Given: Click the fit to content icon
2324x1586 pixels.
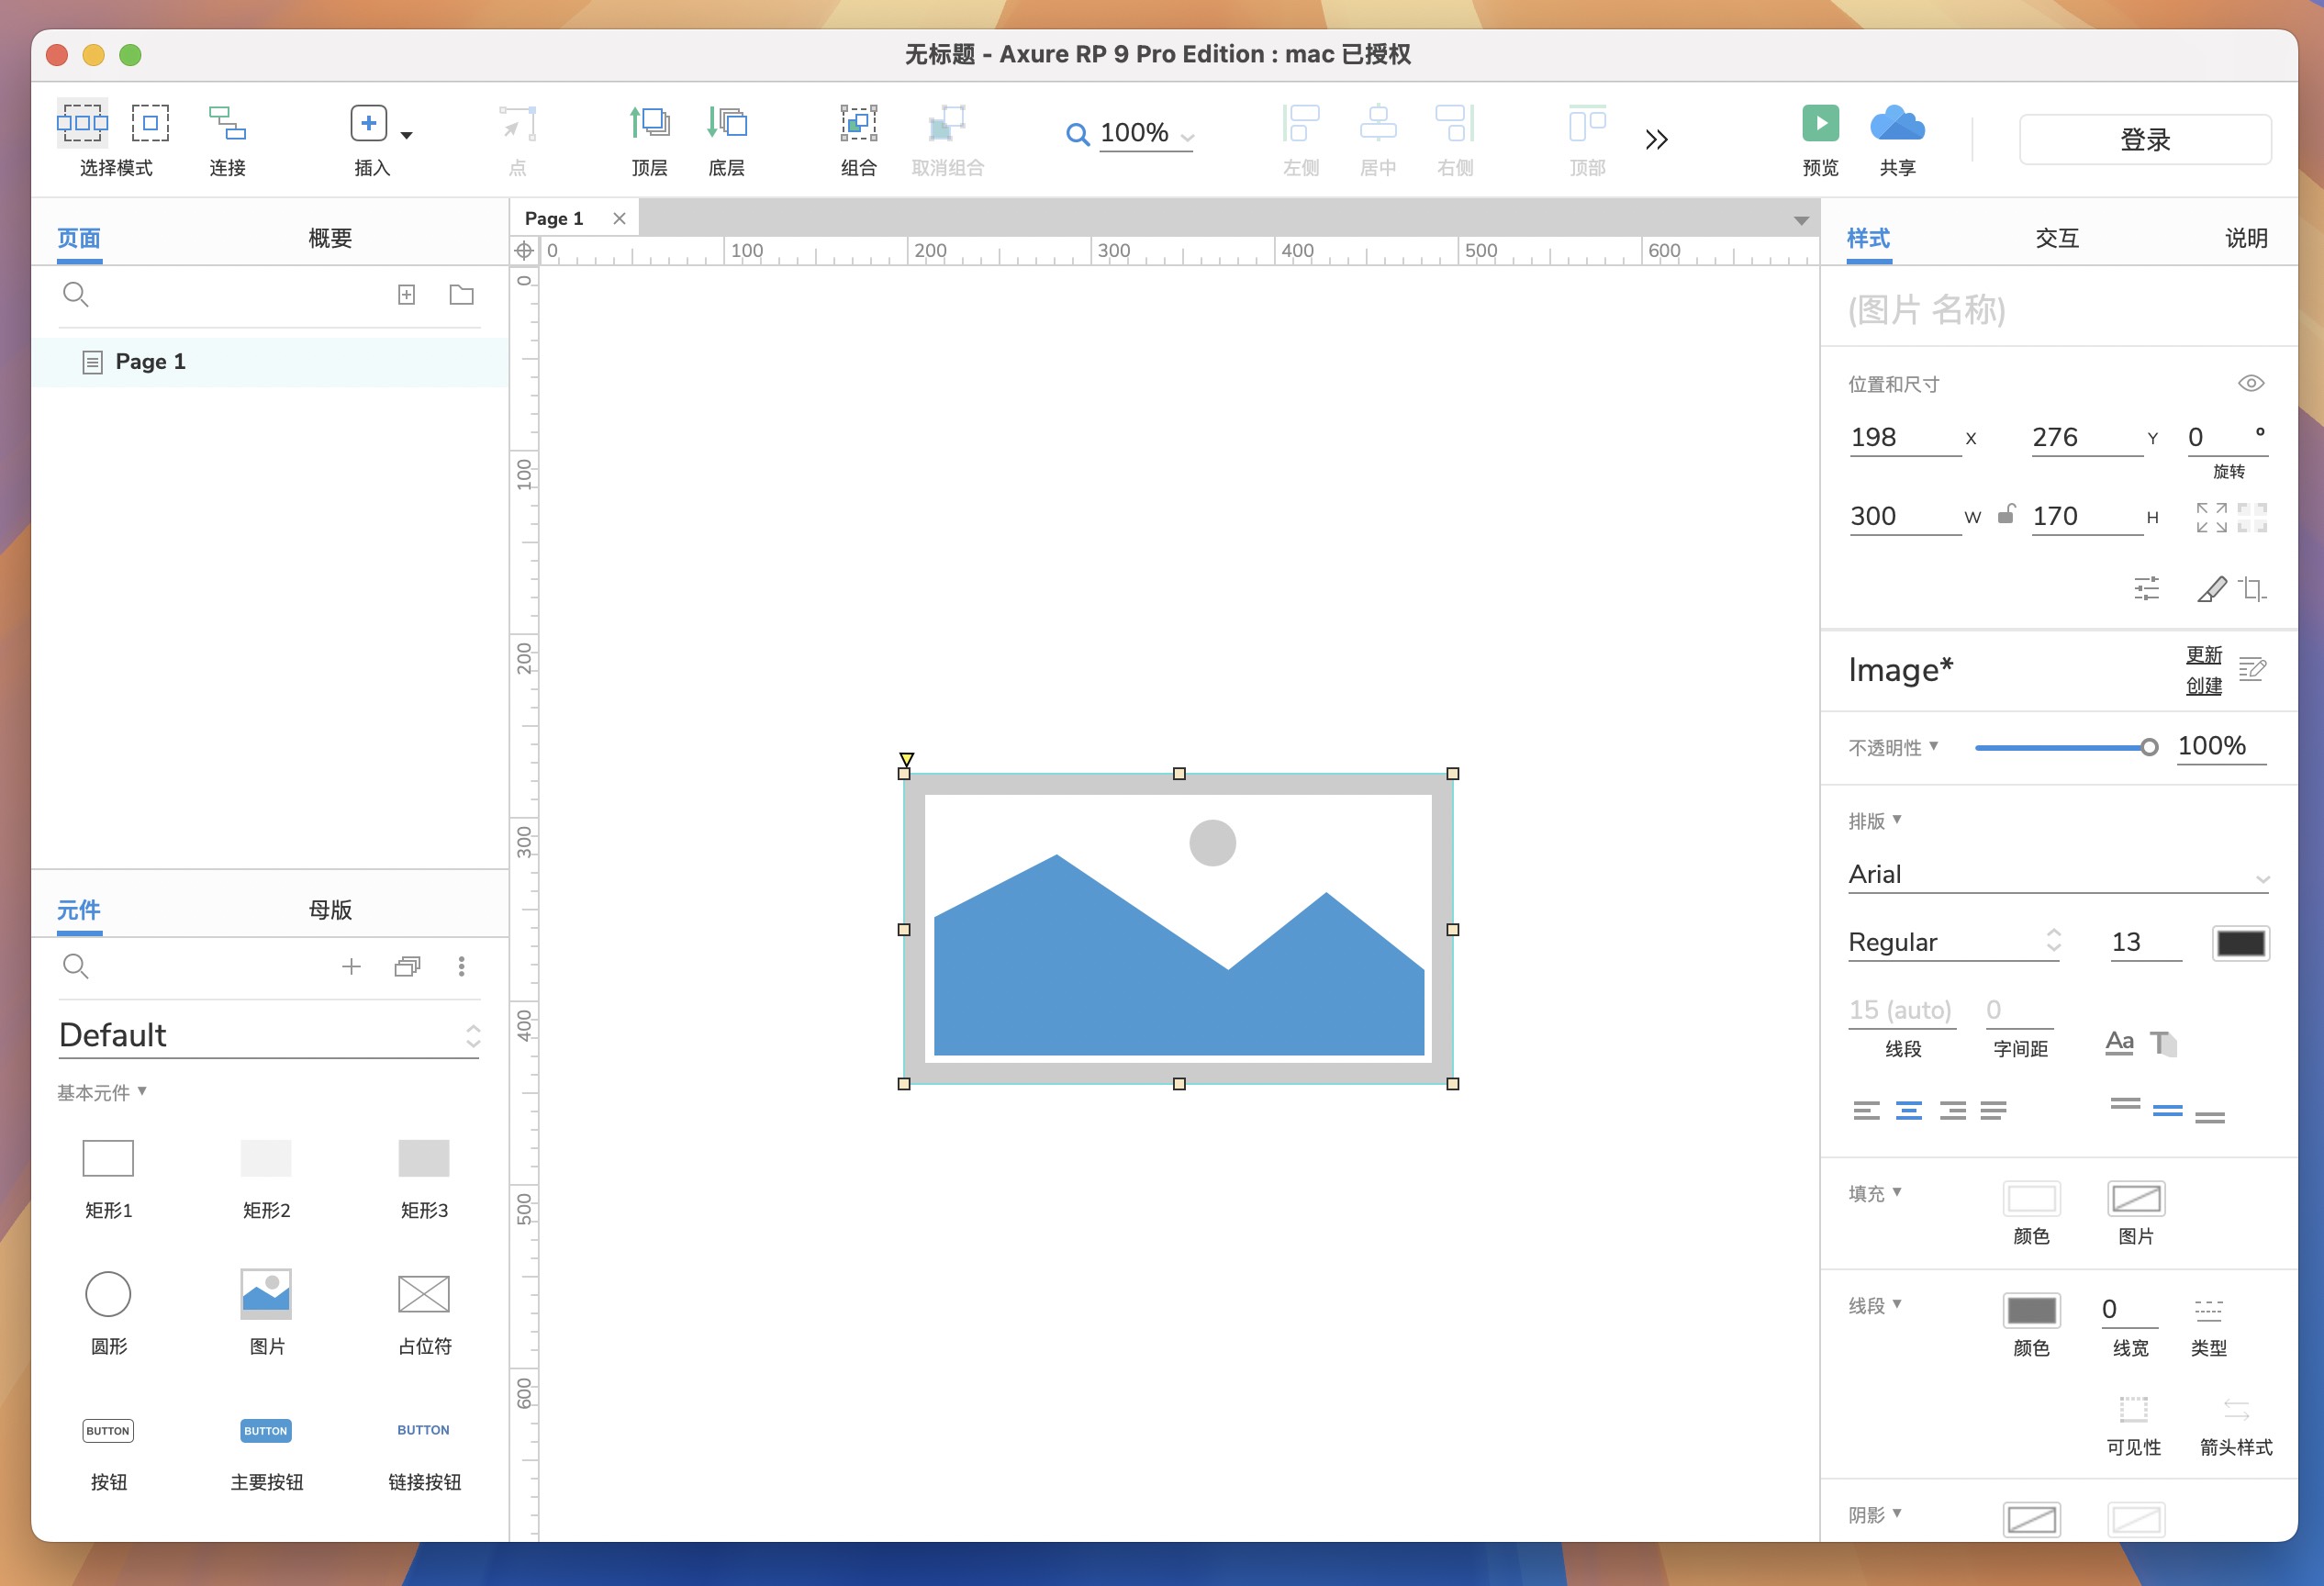Looking at the screenshot, I should click(x=2211, y=517).
